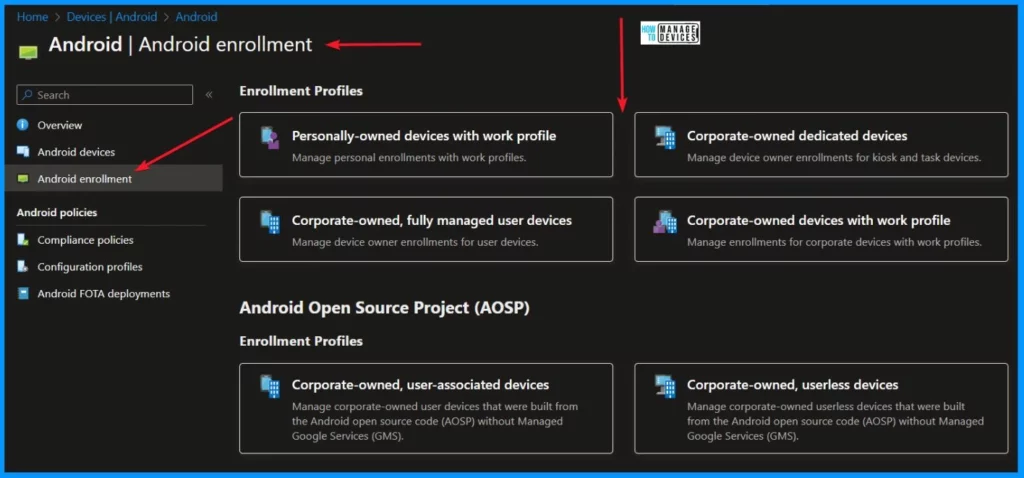Open Corporate-owned, fully managed user devices card

(426, 229)
